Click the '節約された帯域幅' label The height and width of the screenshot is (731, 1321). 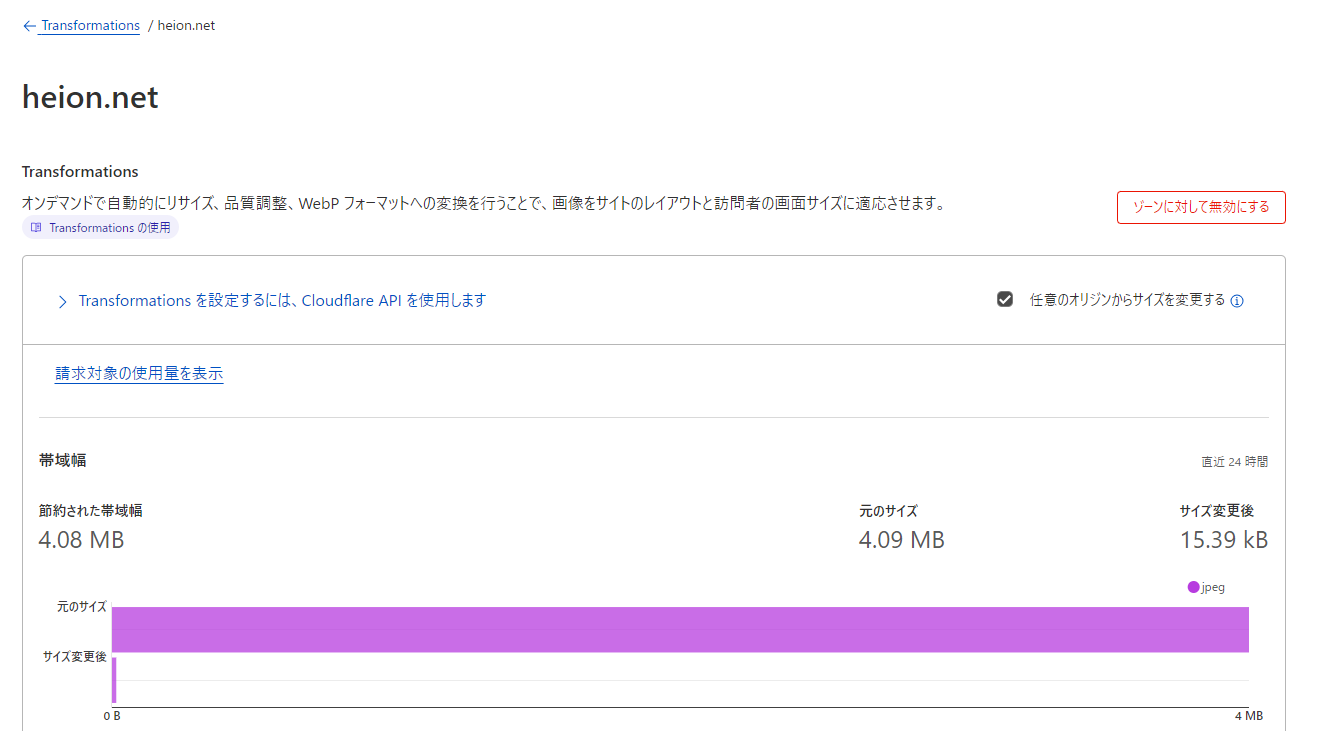click(90, 511)
